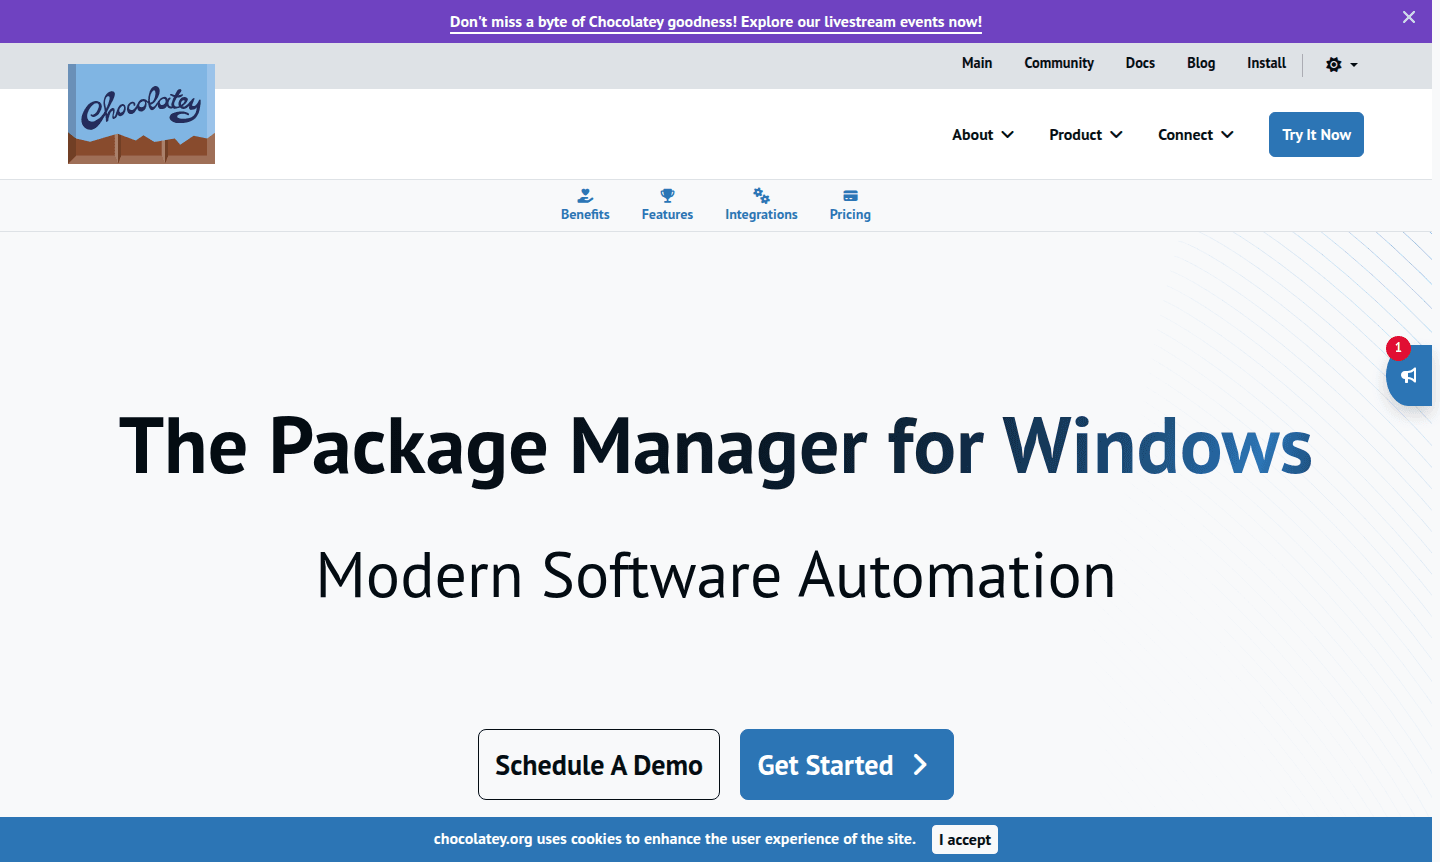
Task: Open site settings via the gear icon
Action: [1333, 63]
